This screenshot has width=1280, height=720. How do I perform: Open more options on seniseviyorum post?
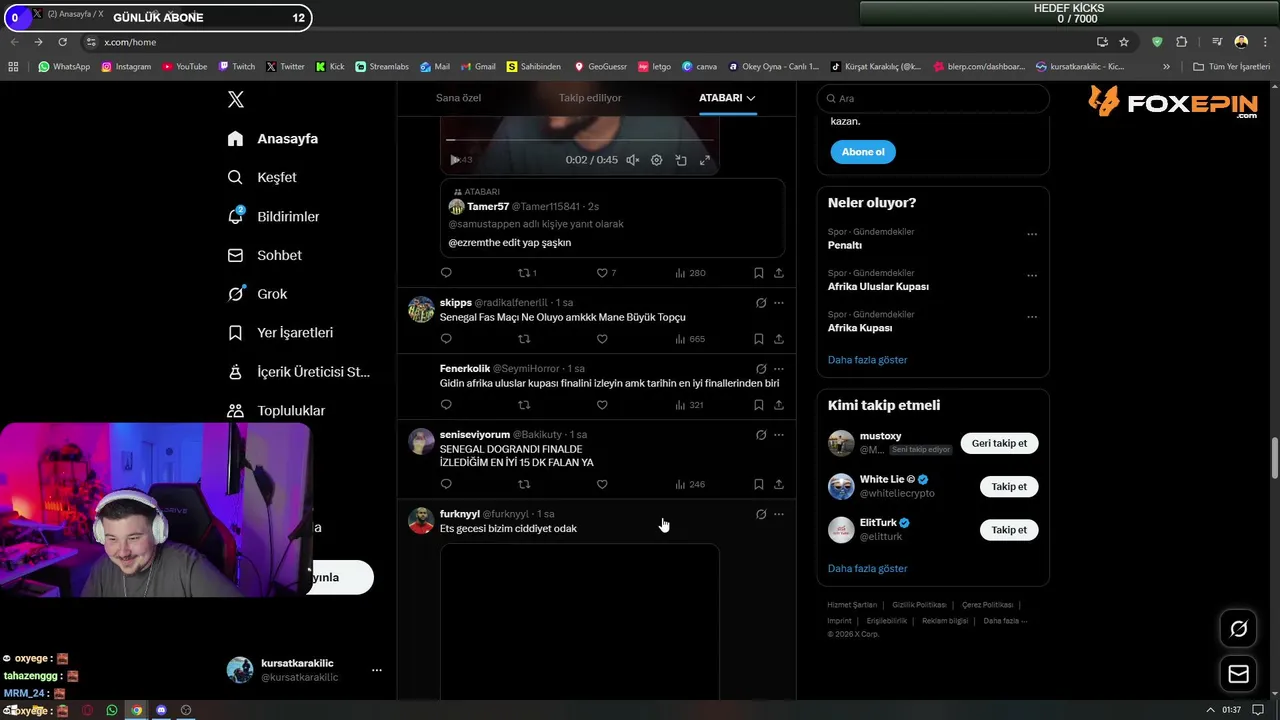point(778,435)
